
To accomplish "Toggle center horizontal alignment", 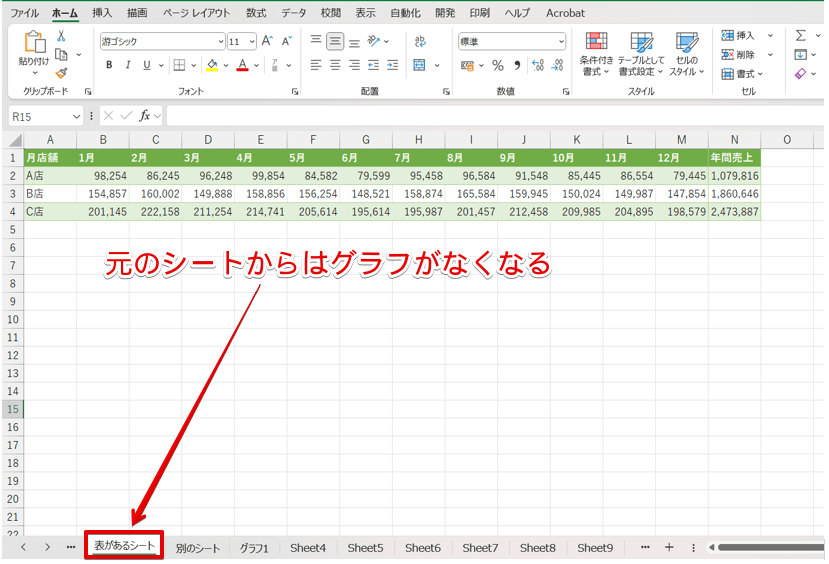I will tap(335, 65).
